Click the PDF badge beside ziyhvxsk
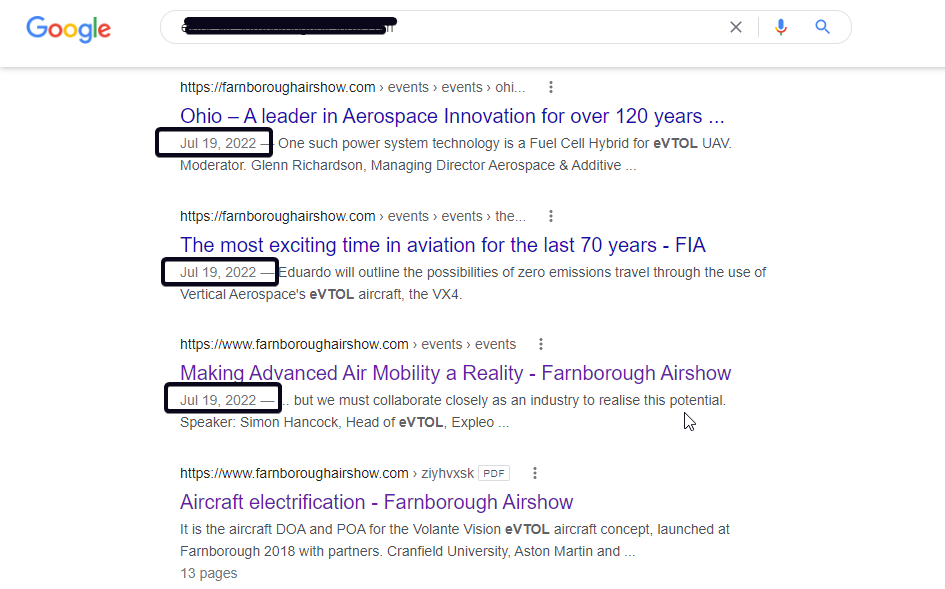Screen dimensions: 945x589 (x=494, y=473)
